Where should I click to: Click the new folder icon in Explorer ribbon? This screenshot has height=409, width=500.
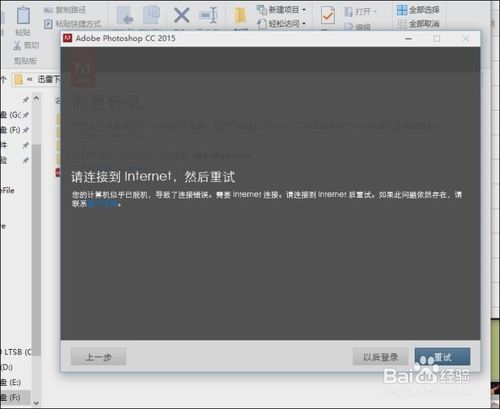pos(240,15)
